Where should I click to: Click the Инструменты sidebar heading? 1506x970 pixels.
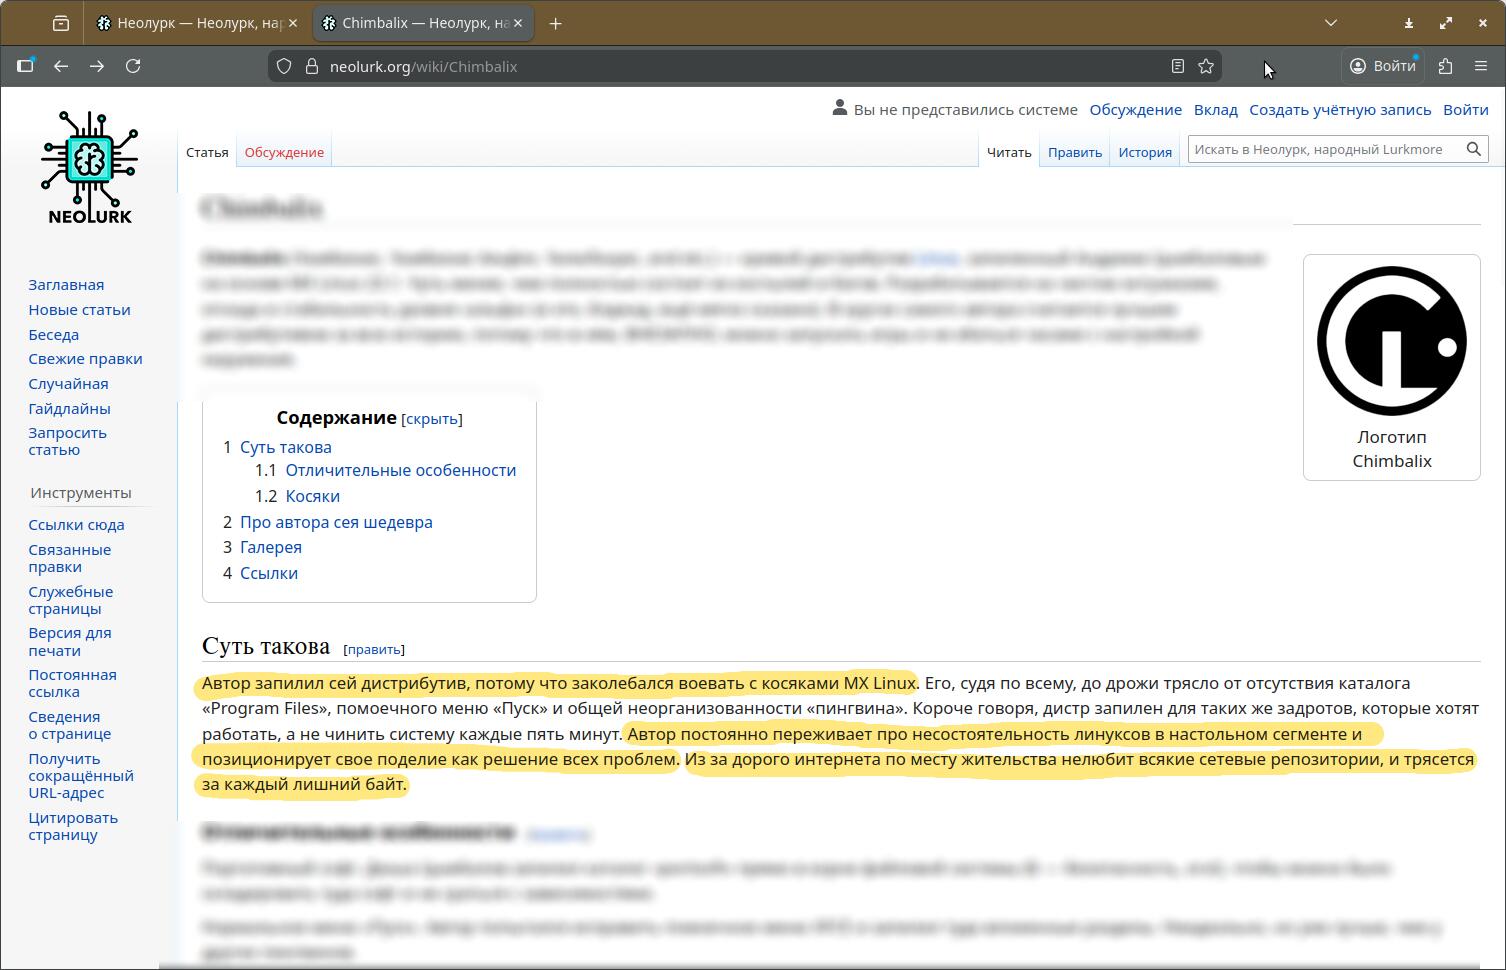pyautogui.click(x=80, y=493)
